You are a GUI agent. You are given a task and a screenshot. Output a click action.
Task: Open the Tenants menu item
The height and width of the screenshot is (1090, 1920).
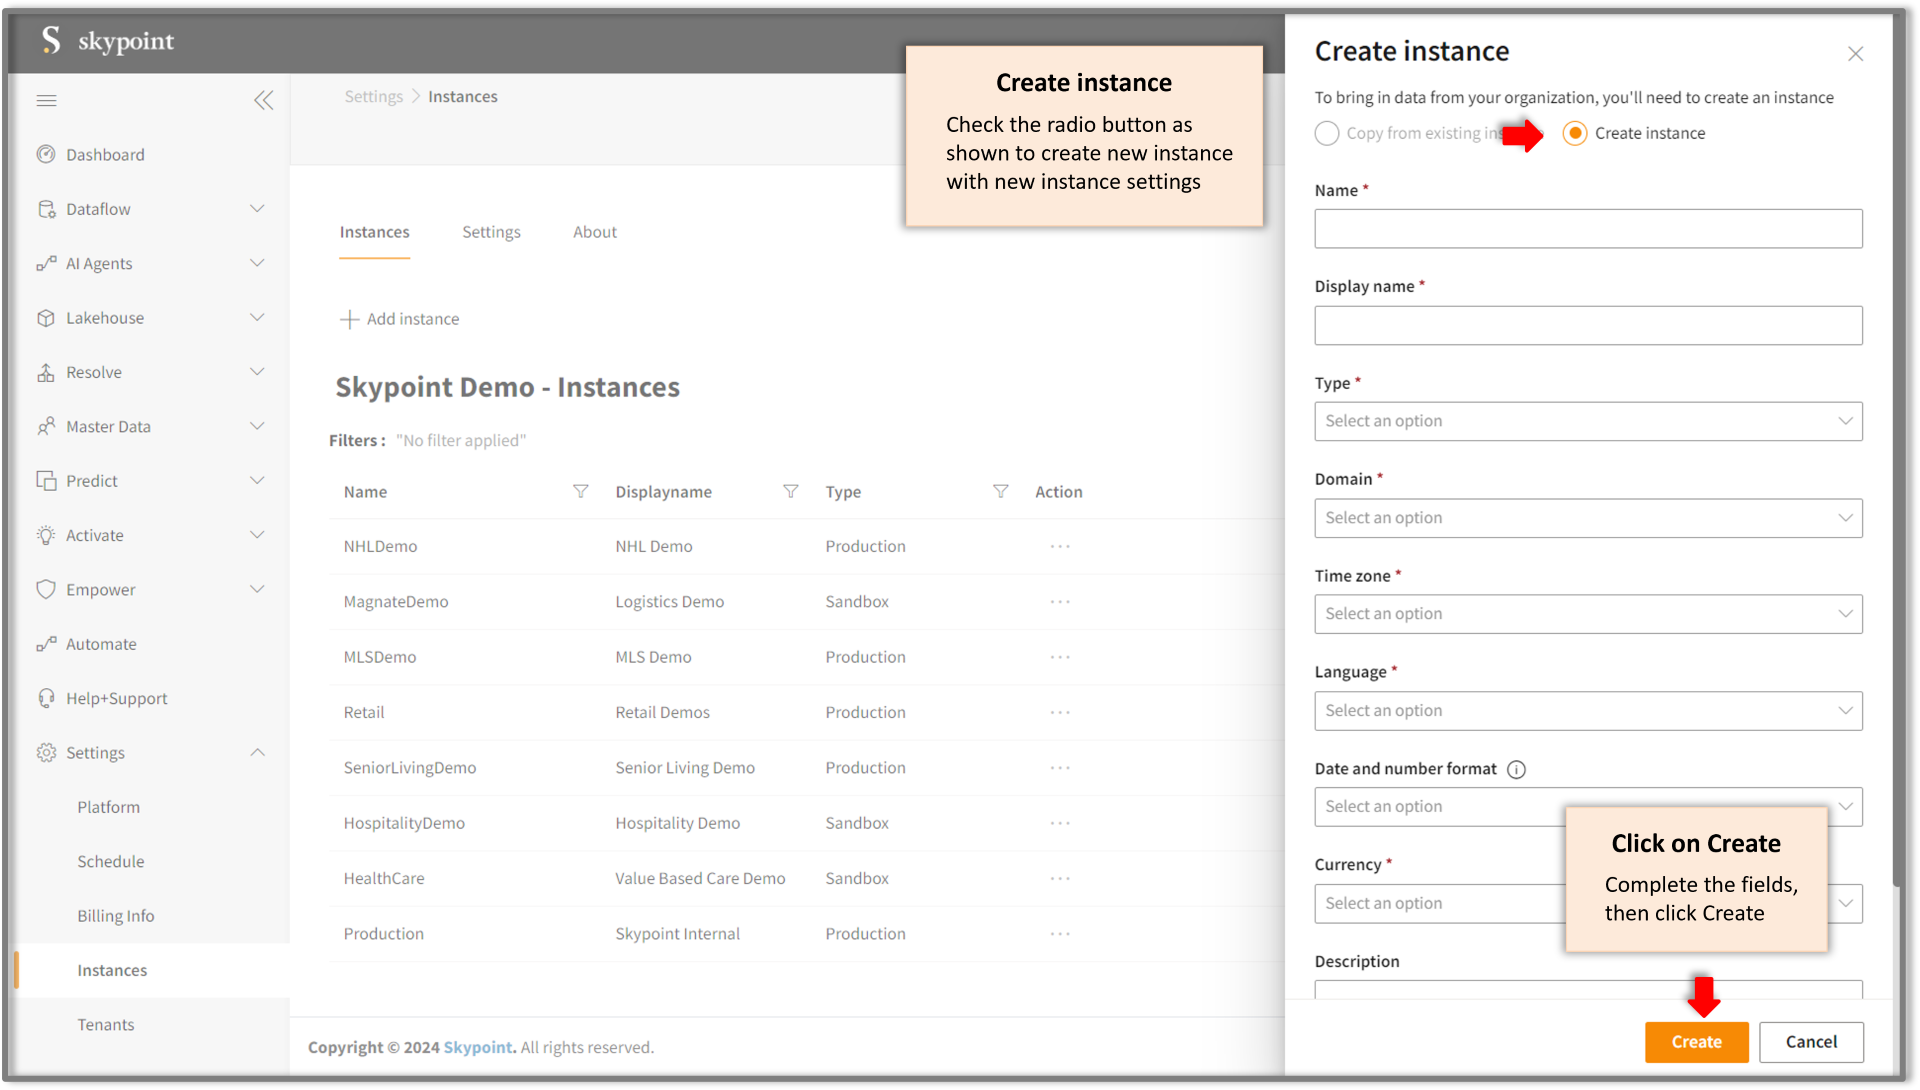point(106,1025)
